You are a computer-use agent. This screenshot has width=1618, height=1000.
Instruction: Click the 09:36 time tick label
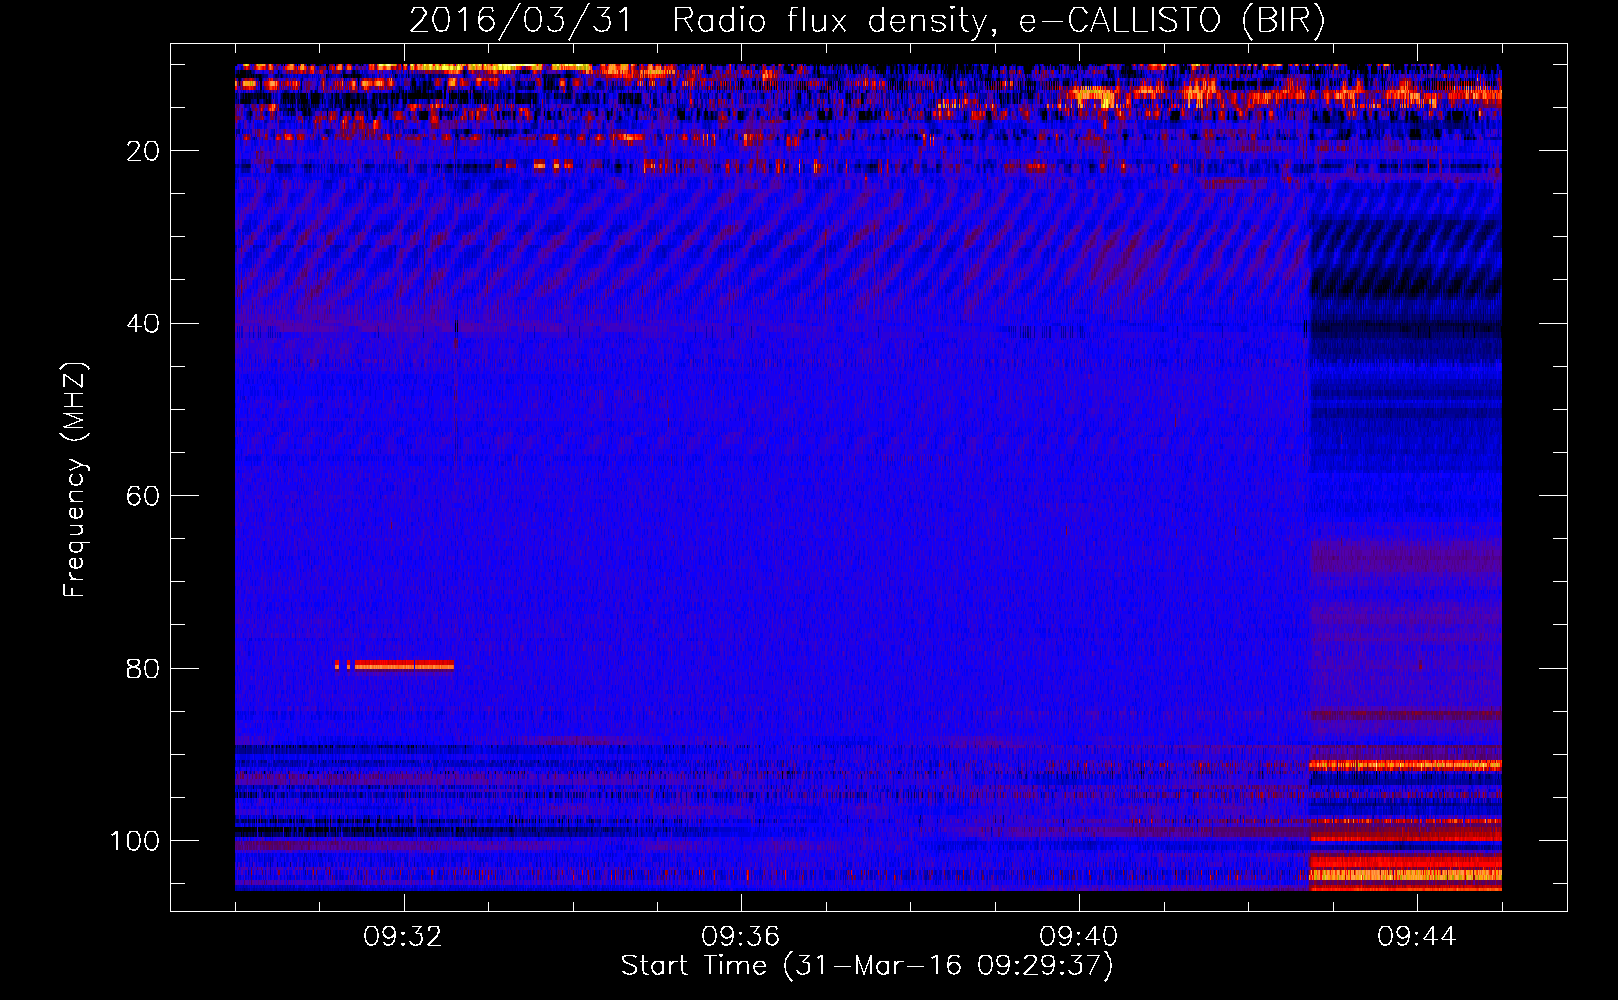(x=741, y=937)
